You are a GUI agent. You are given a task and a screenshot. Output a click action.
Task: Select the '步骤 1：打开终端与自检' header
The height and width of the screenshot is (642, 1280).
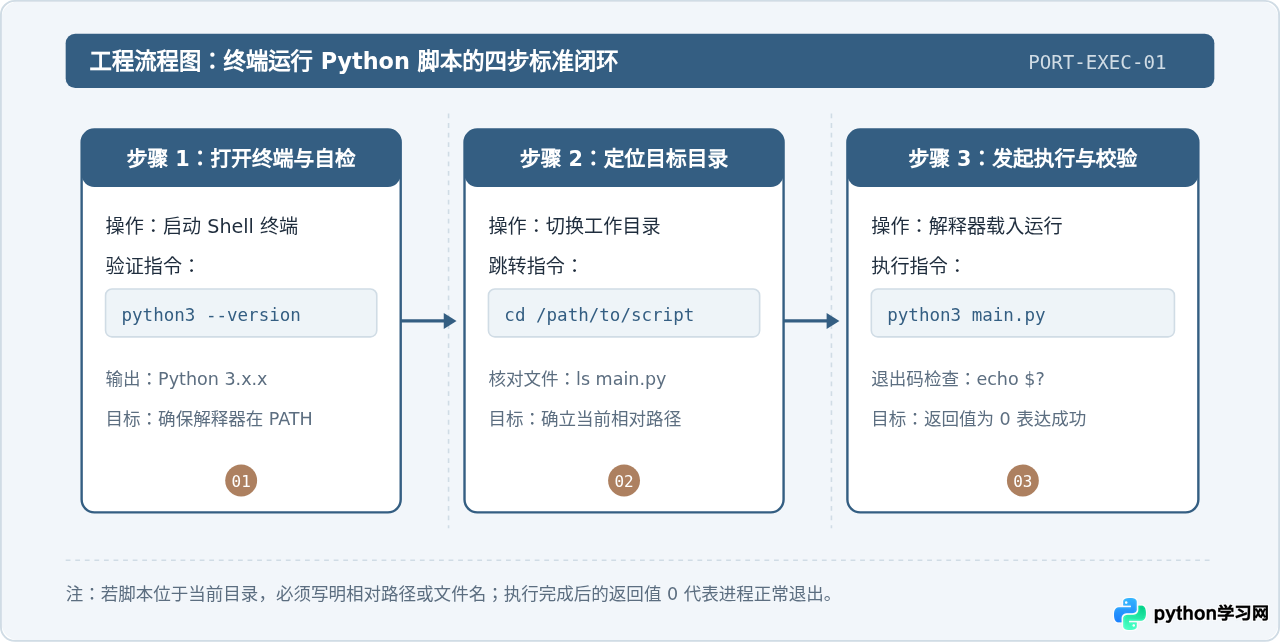pos(241,158)
